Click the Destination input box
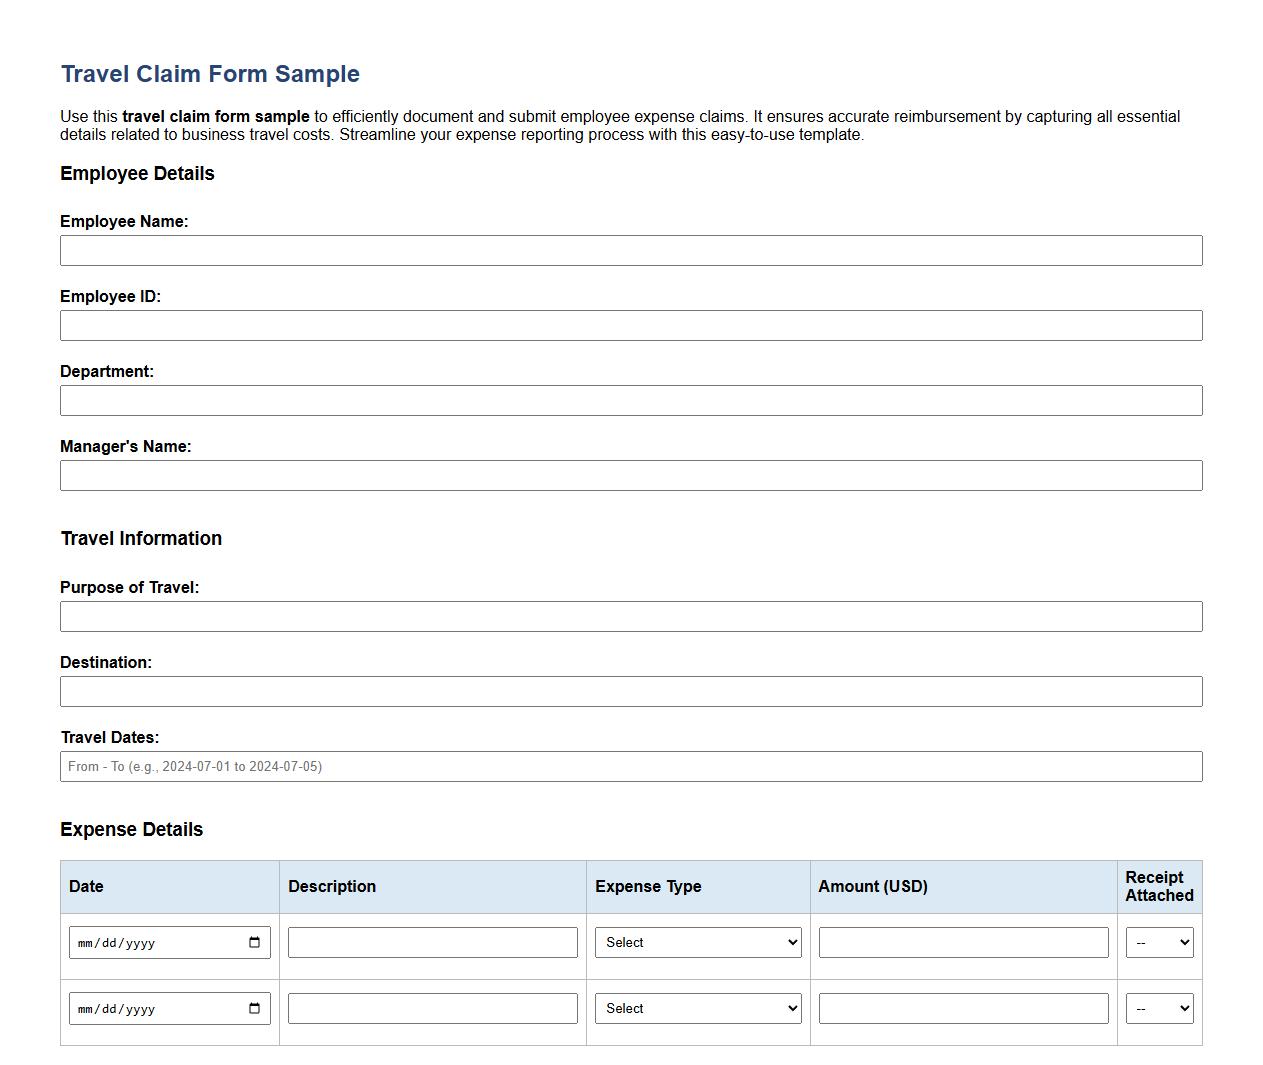 [x=631, y=691]
